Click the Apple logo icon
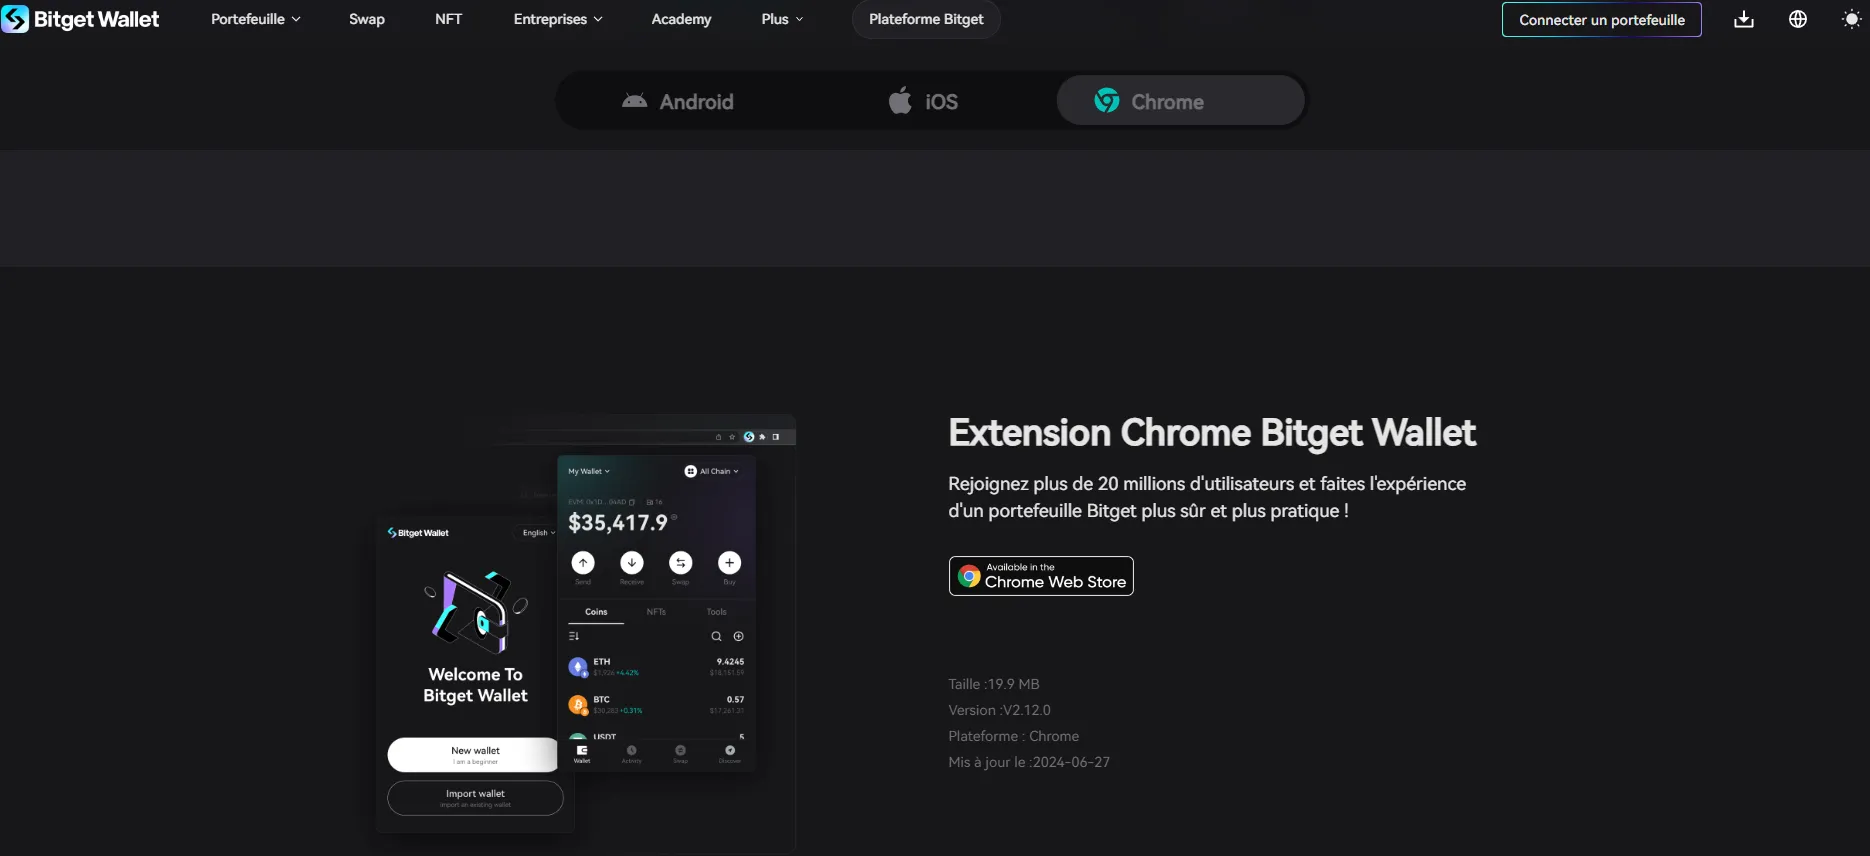 [x=900, y=100]
